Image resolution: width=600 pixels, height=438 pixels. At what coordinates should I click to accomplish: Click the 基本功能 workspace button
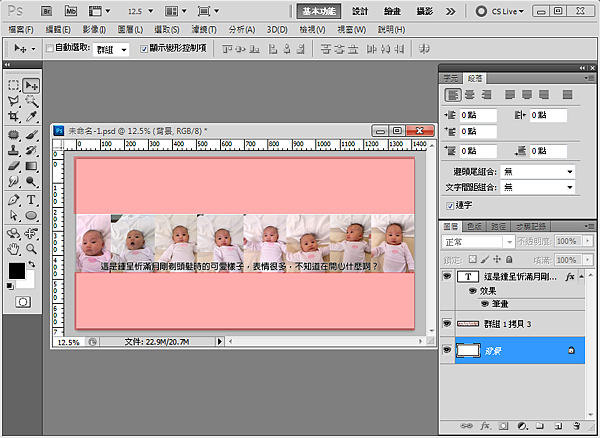pos(320,11)
